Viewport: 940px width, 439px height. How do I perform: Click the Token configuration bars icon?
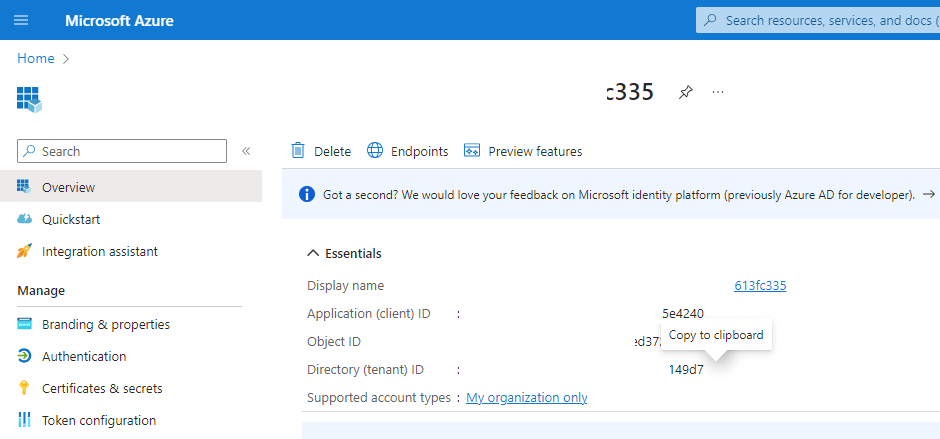(24, 420)
